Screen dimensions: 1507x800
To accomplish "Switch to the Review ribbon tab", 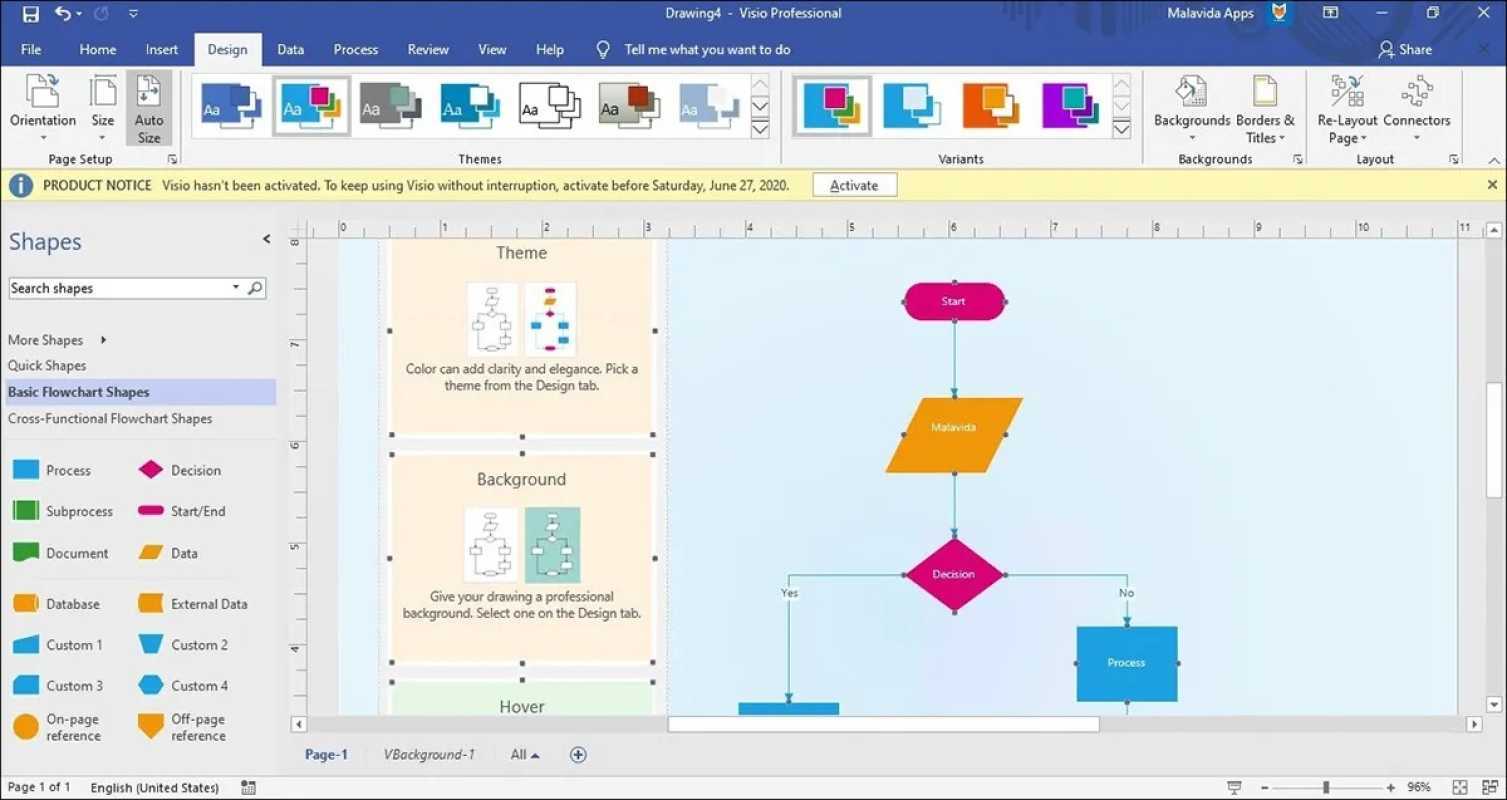I will point(427,49).
